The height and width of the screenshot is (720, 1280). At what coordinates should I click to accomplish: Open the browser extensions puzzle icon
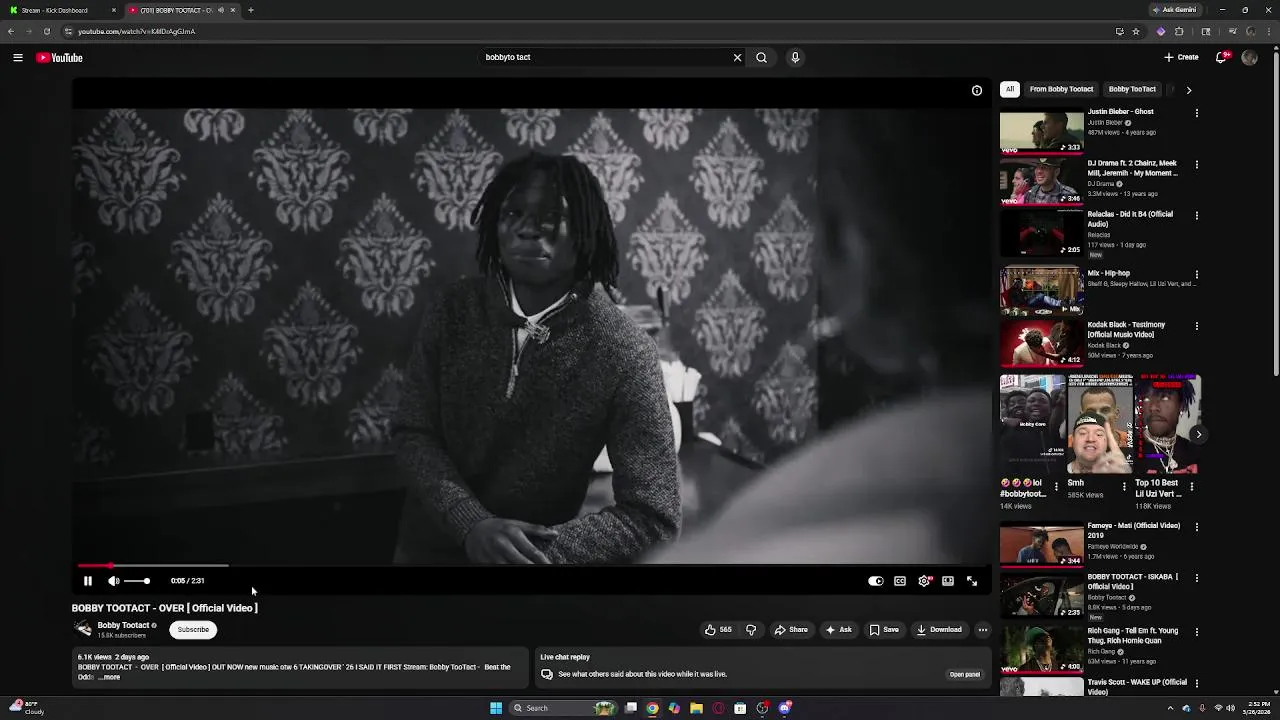pos(1179,31)
